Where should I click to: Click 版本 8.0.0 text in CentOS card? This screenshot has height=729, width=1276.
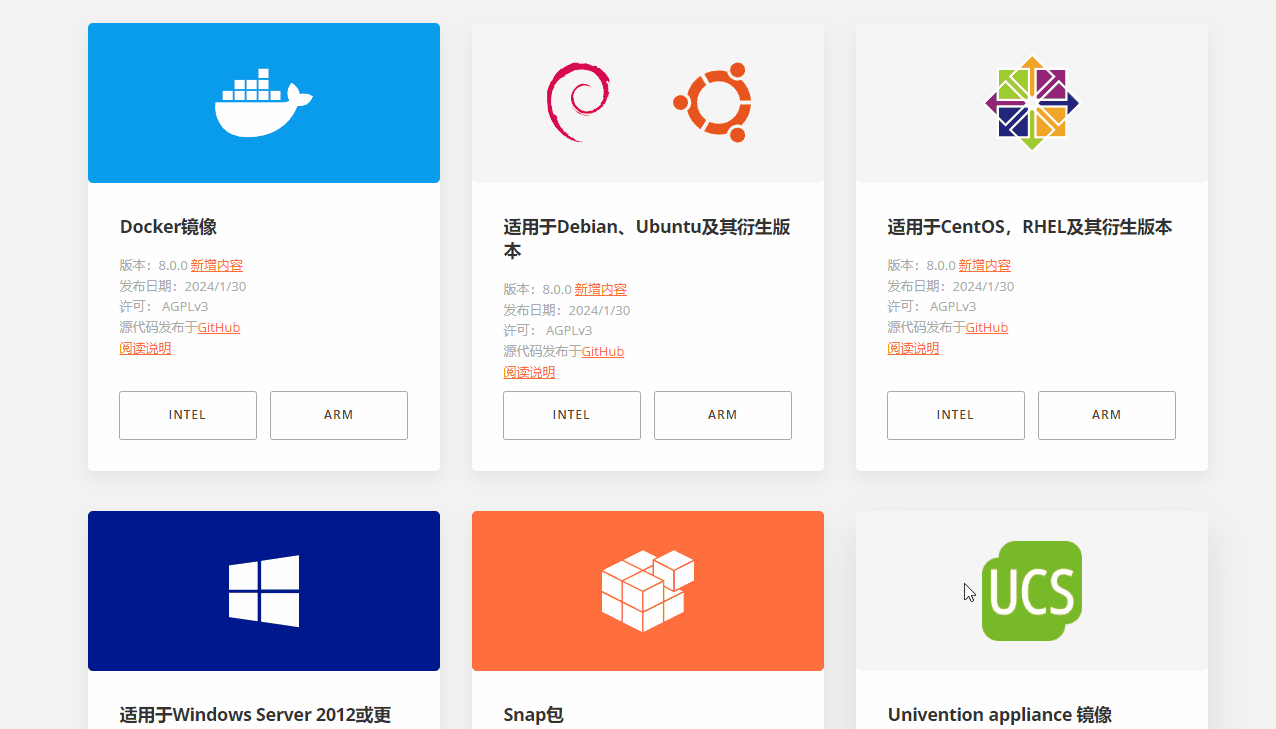pos(922,265)
